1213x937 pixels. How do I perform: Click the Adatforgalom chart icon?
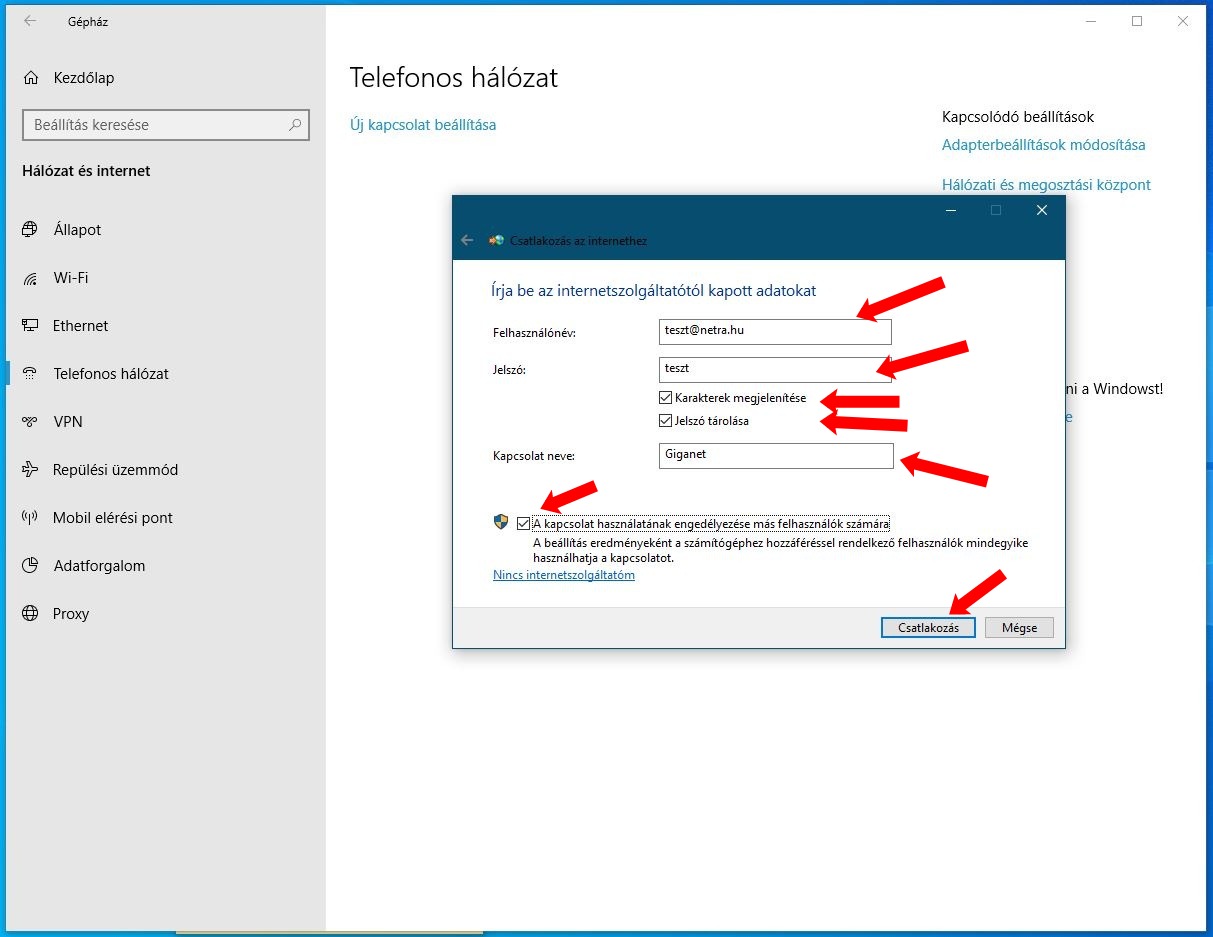point(30,566)
